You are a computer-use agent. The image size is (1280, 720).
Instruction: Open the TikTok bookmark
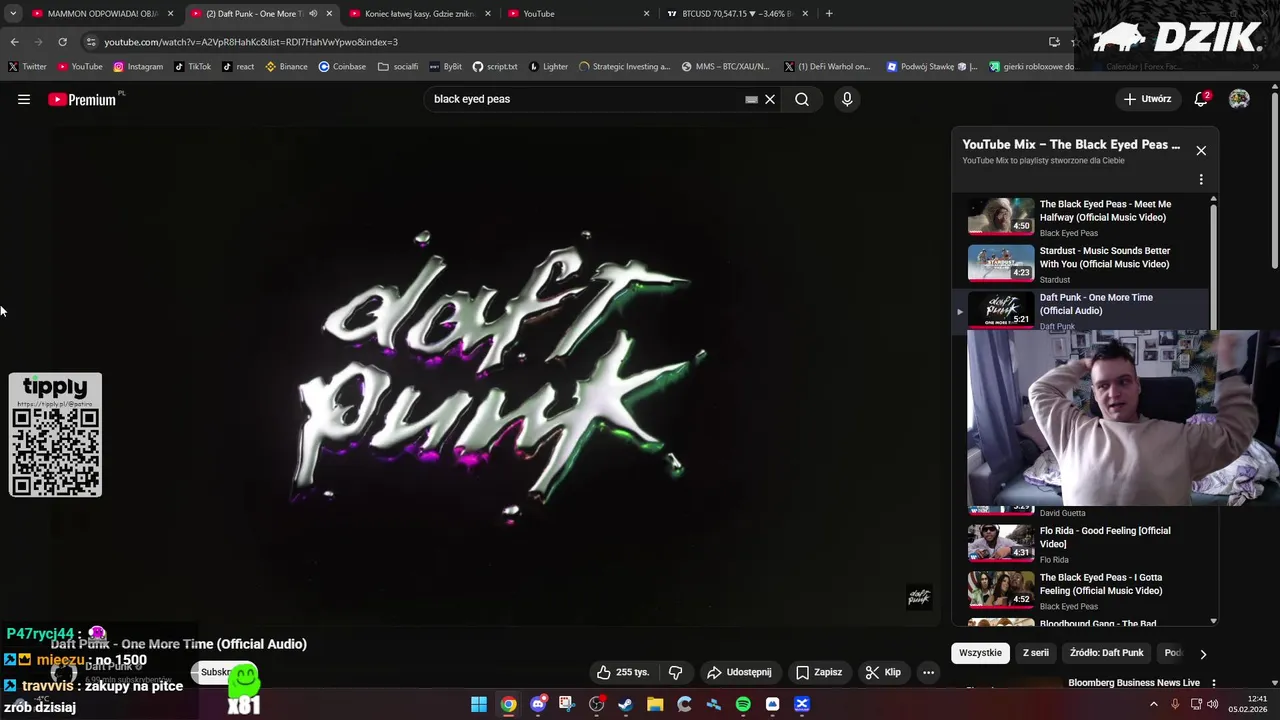[192, 67]
